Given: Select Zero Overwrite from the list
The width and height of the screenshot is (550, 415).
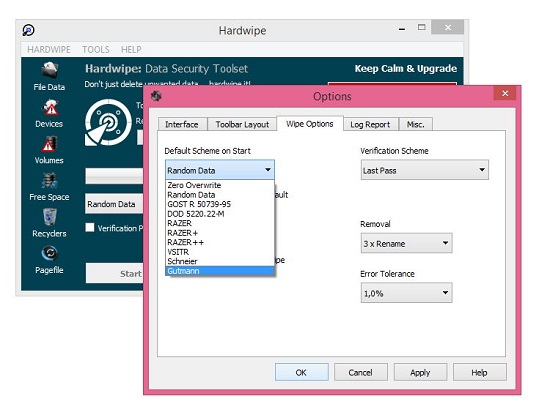Looking at the screenshot, I should tap(220, 185).
